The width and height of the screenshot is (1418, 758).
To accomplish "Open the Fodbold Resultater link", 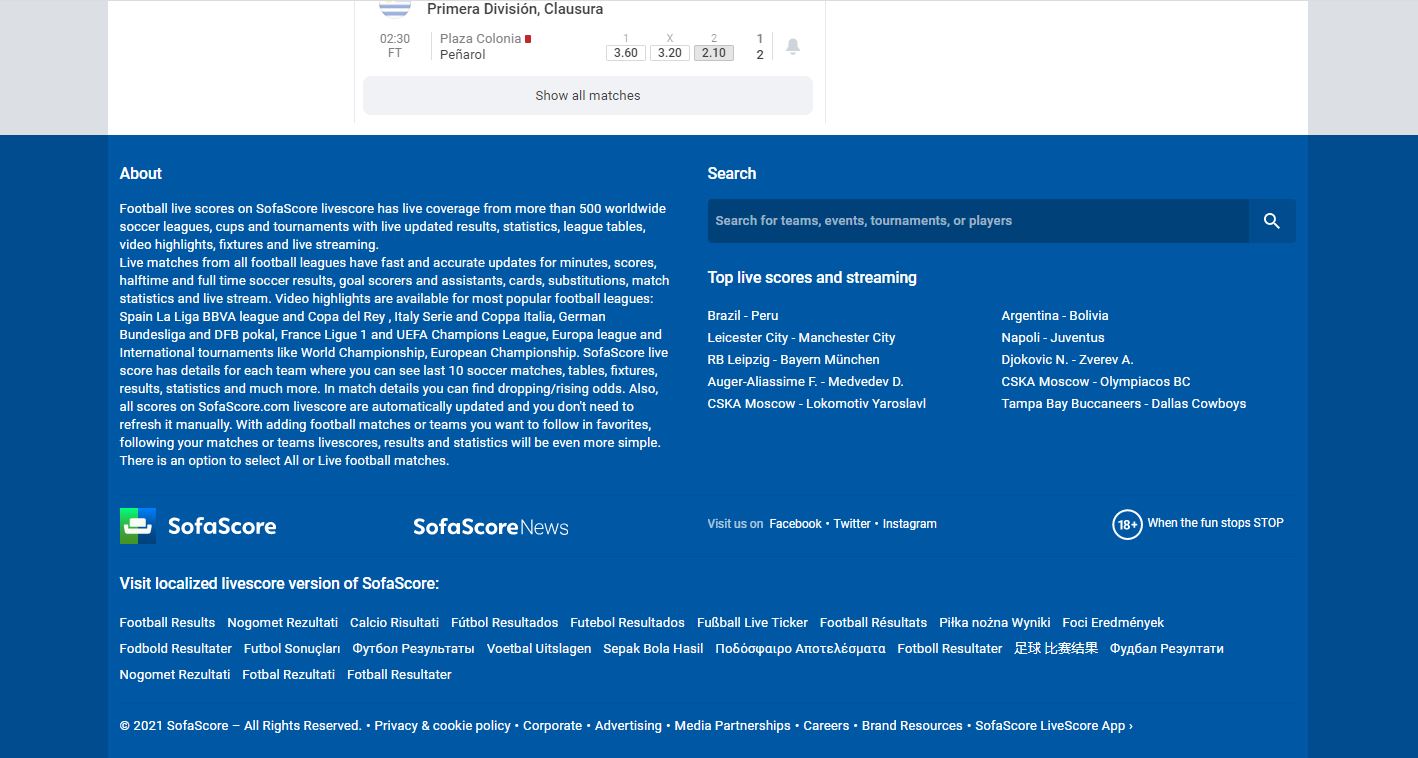I will pyautogui.click(x=175, y=649).
